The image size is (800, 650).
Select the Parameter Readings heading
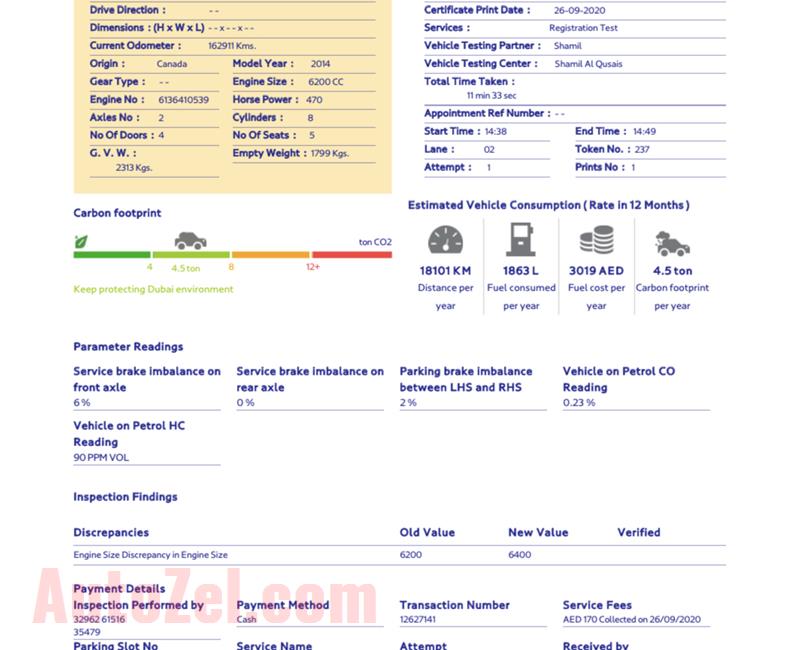pyautogui.click(x=128, y=347)
